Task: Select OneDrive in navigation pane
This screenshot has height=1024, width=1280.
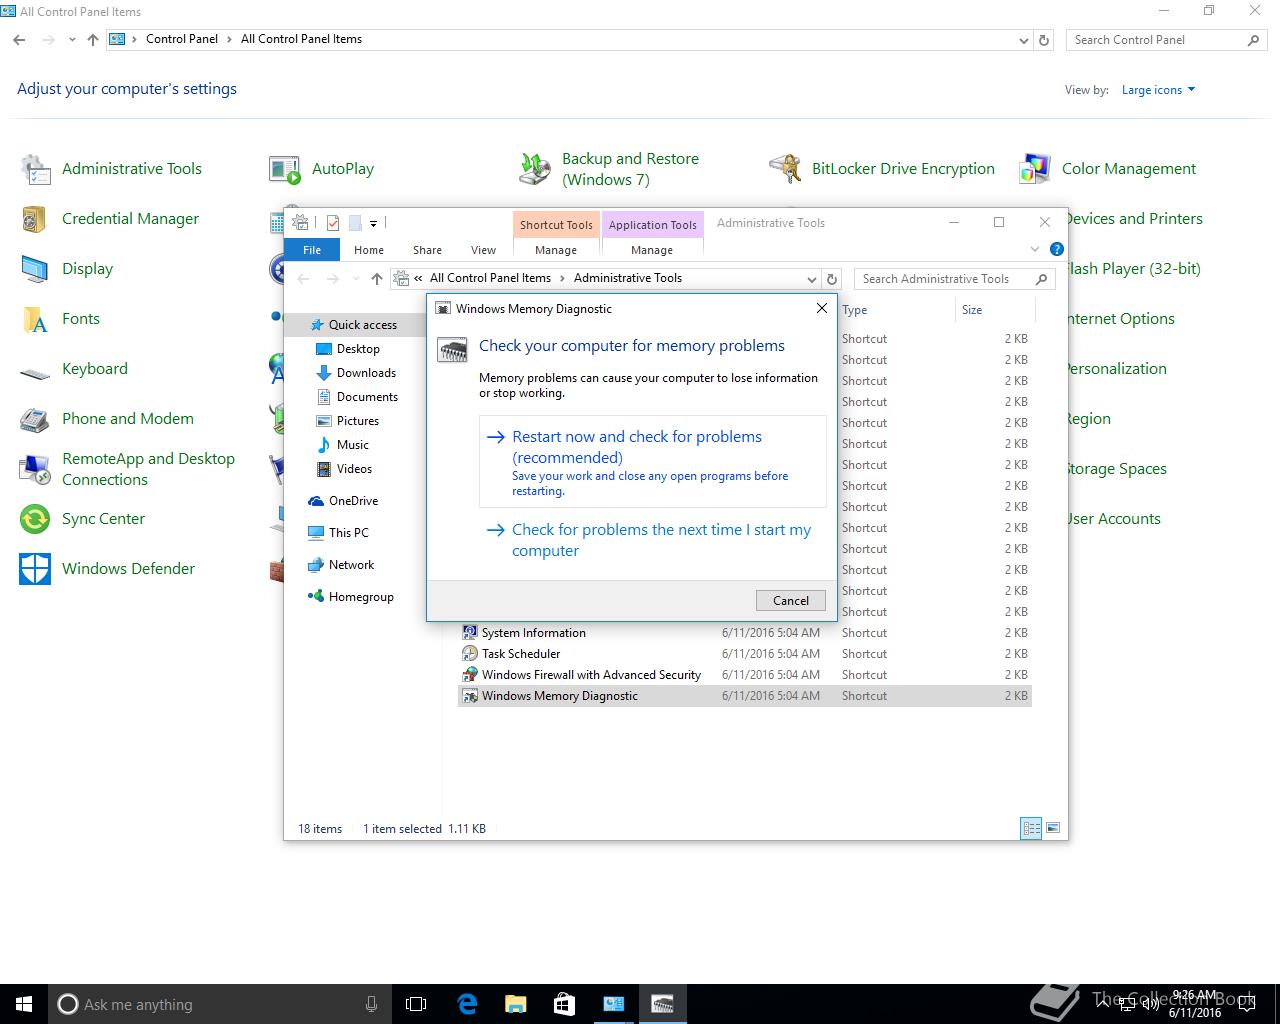Action: (x=353, y=501)
